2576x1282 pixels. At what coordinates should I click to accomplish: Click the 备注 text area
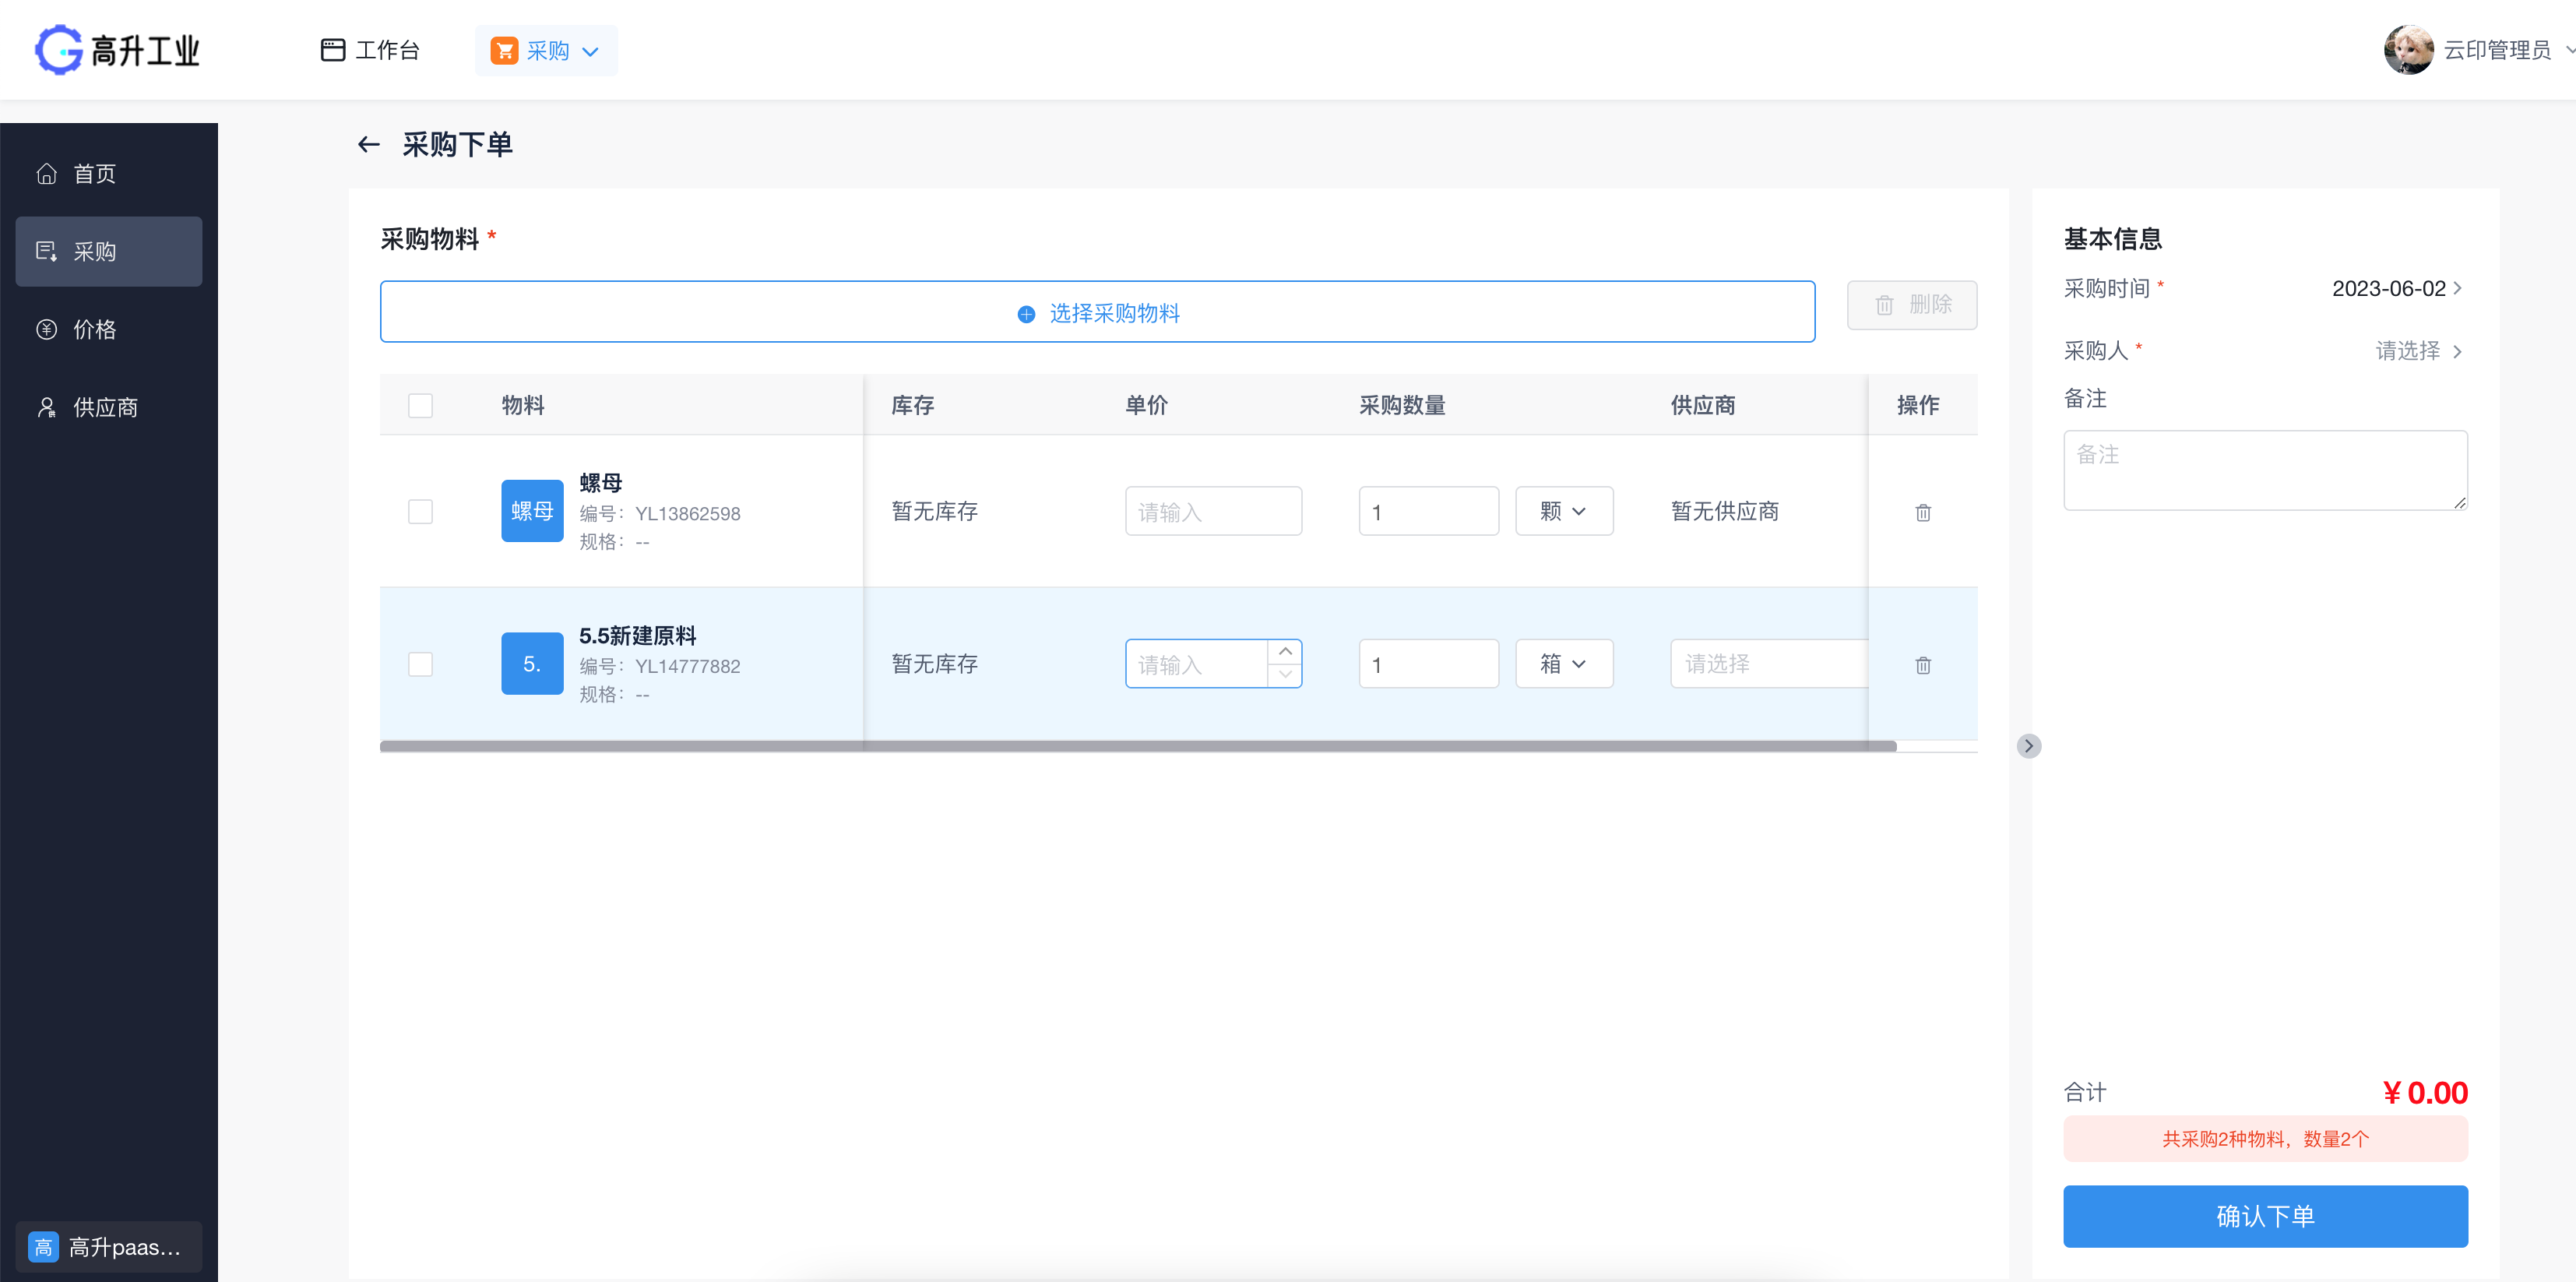[2265, 471]
